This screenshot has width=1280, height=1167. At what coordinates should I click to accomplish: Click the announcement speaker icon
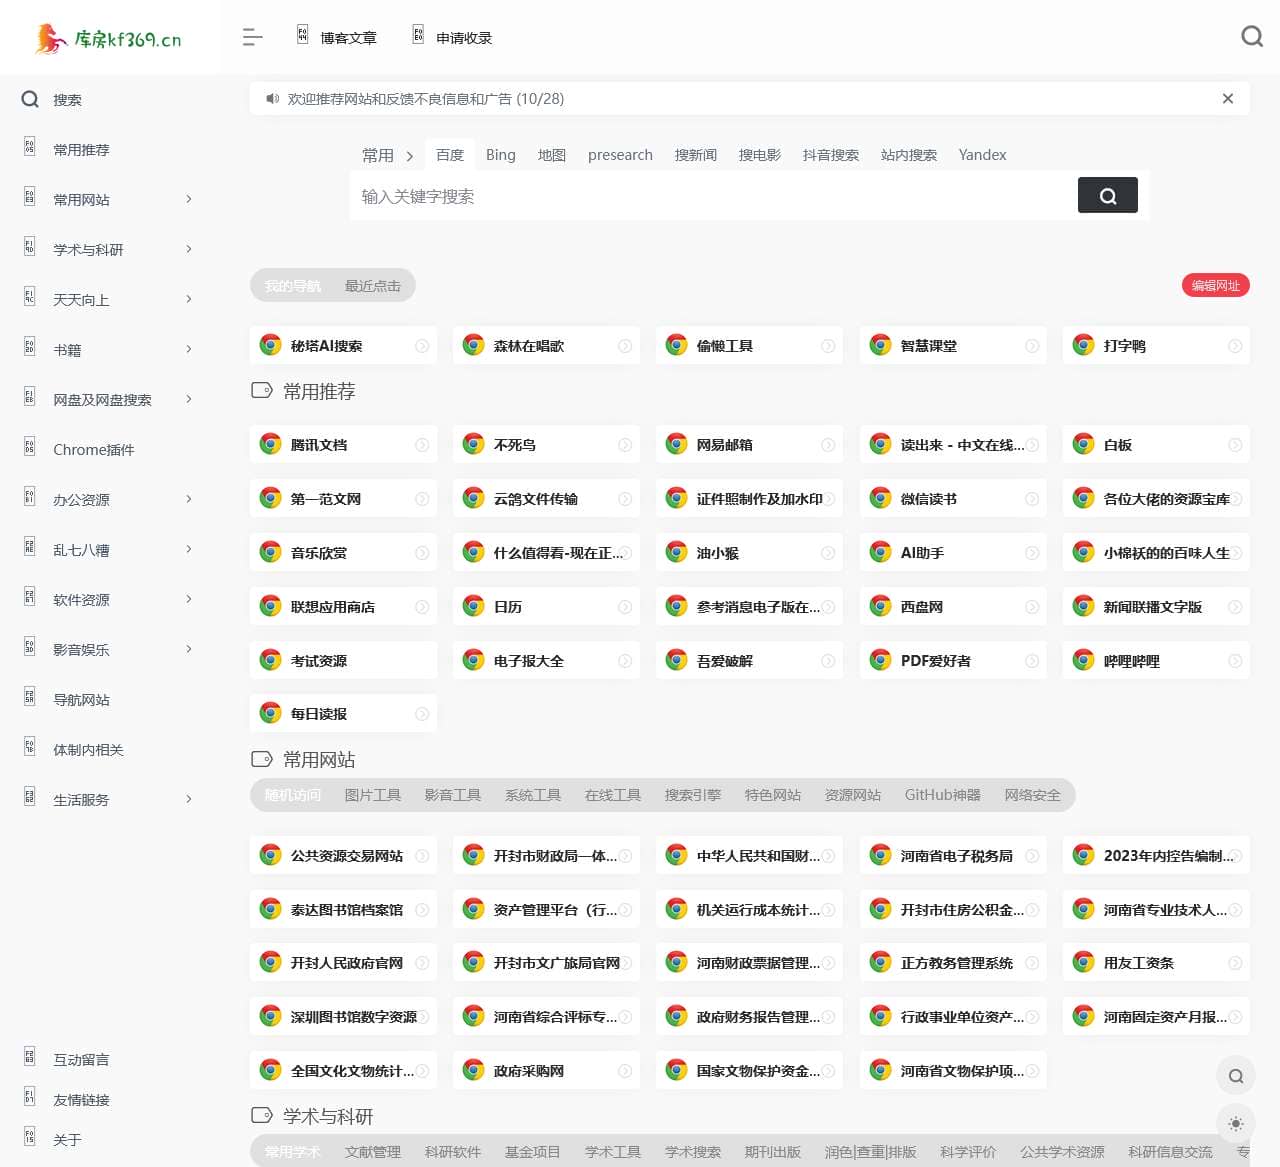point(272,99)
